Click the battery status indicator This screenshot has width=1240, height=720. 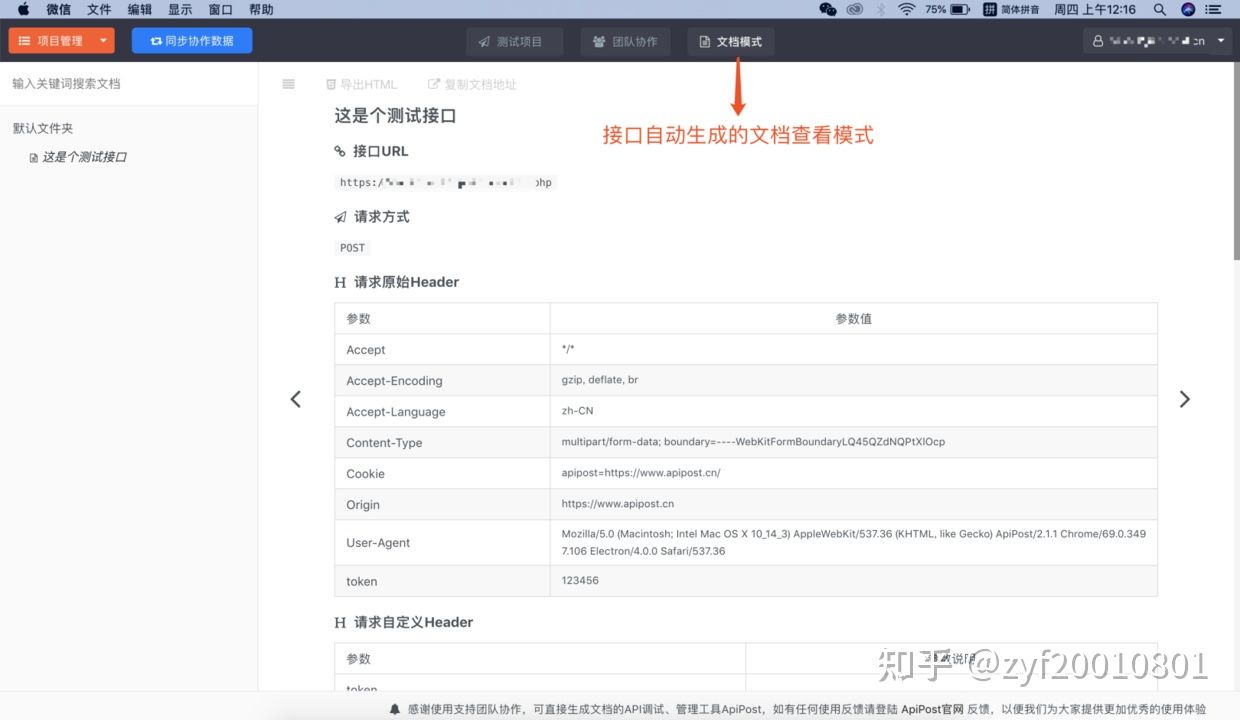click(x=947, y=9)
